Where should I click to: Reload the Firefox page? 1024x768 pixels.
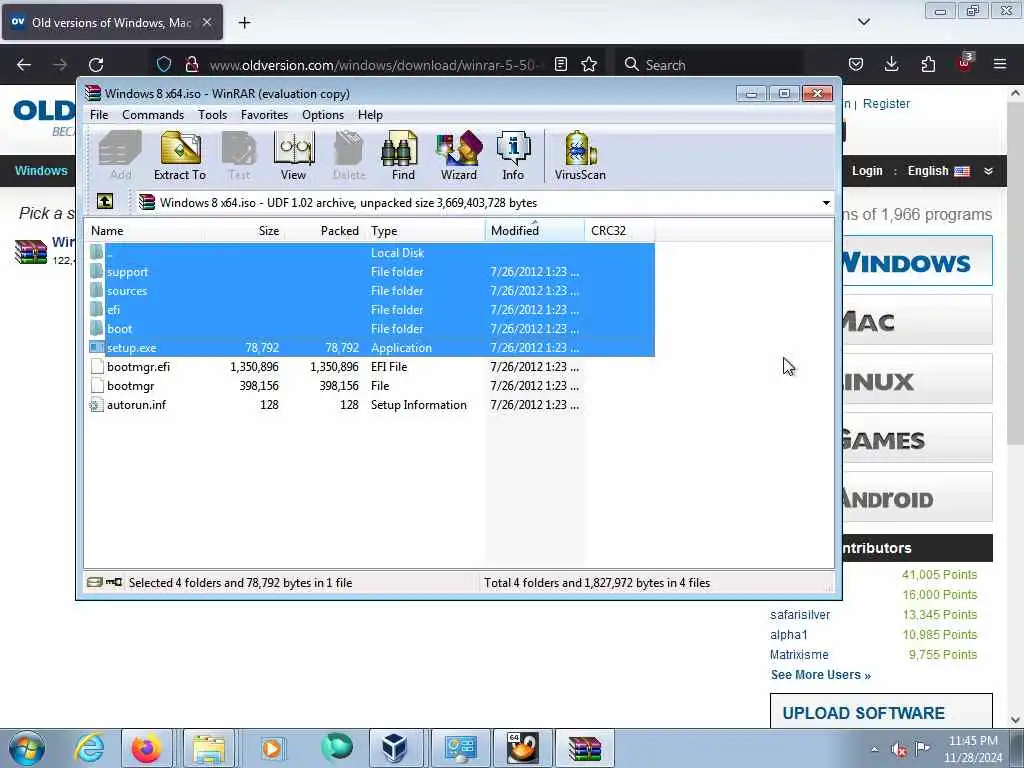click(x=96, y=65)
